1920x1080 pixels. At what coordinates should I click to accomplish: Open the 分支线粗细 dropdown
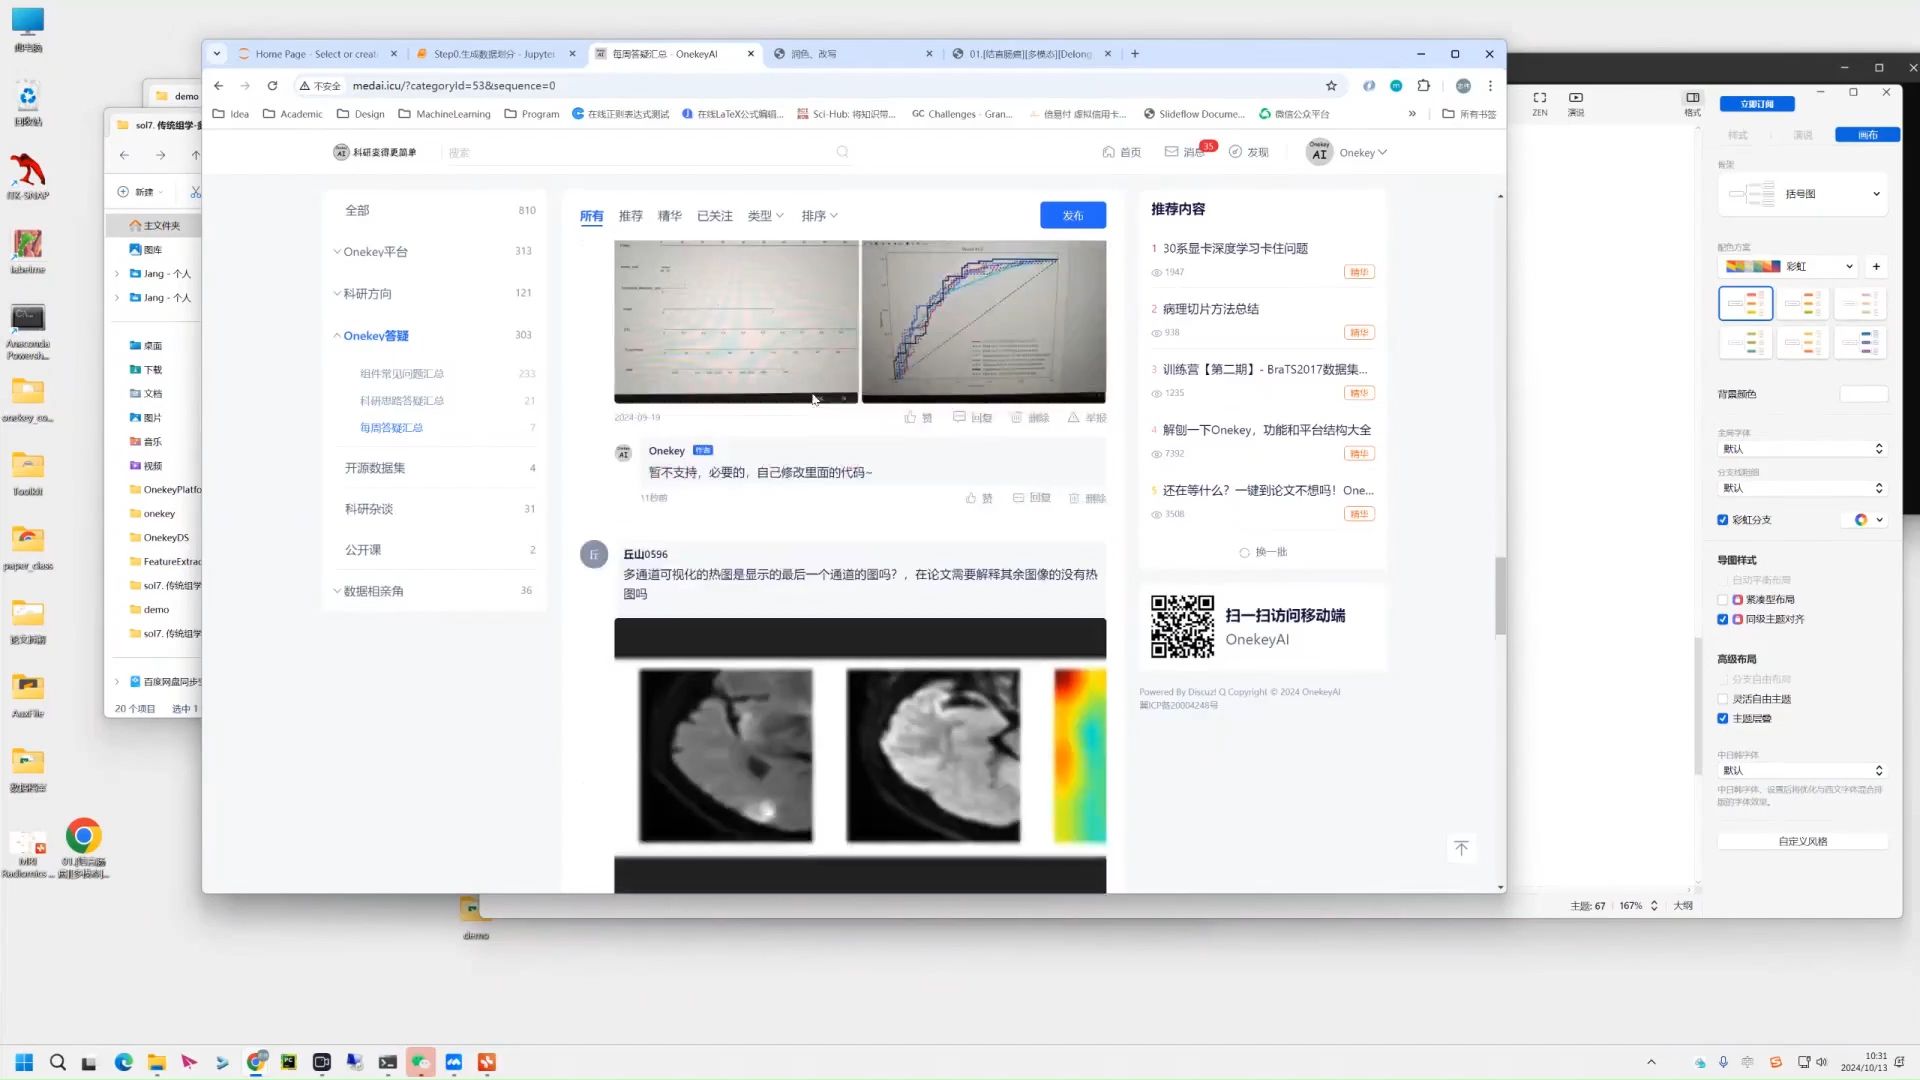pyautogui.click(x=1802, y=488)
